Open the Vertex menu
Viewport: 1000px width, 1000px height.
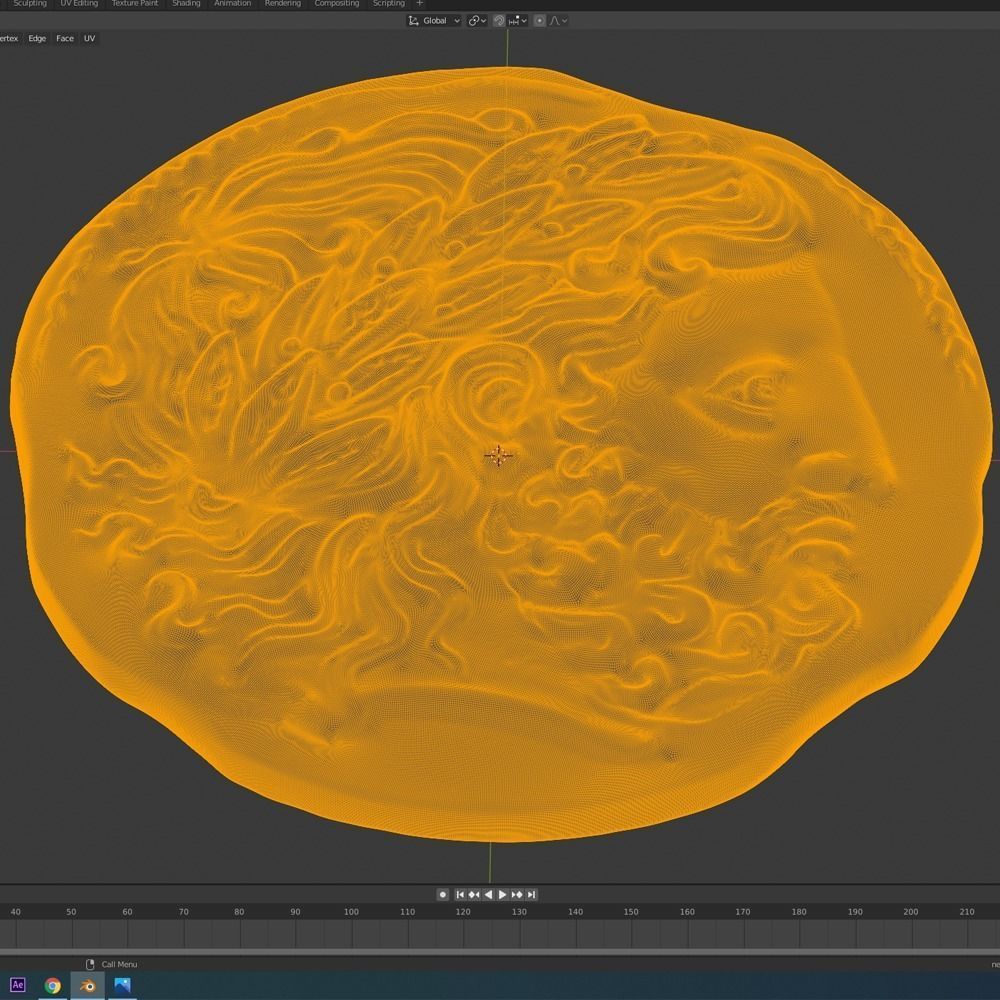pos(9,38)
